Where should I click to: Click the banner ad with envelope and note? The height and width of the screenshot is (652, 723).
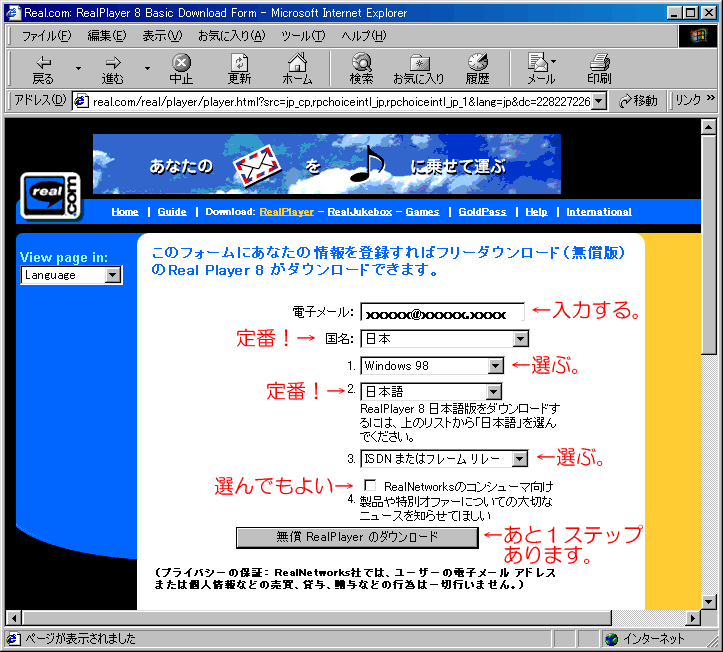point(327,164)
